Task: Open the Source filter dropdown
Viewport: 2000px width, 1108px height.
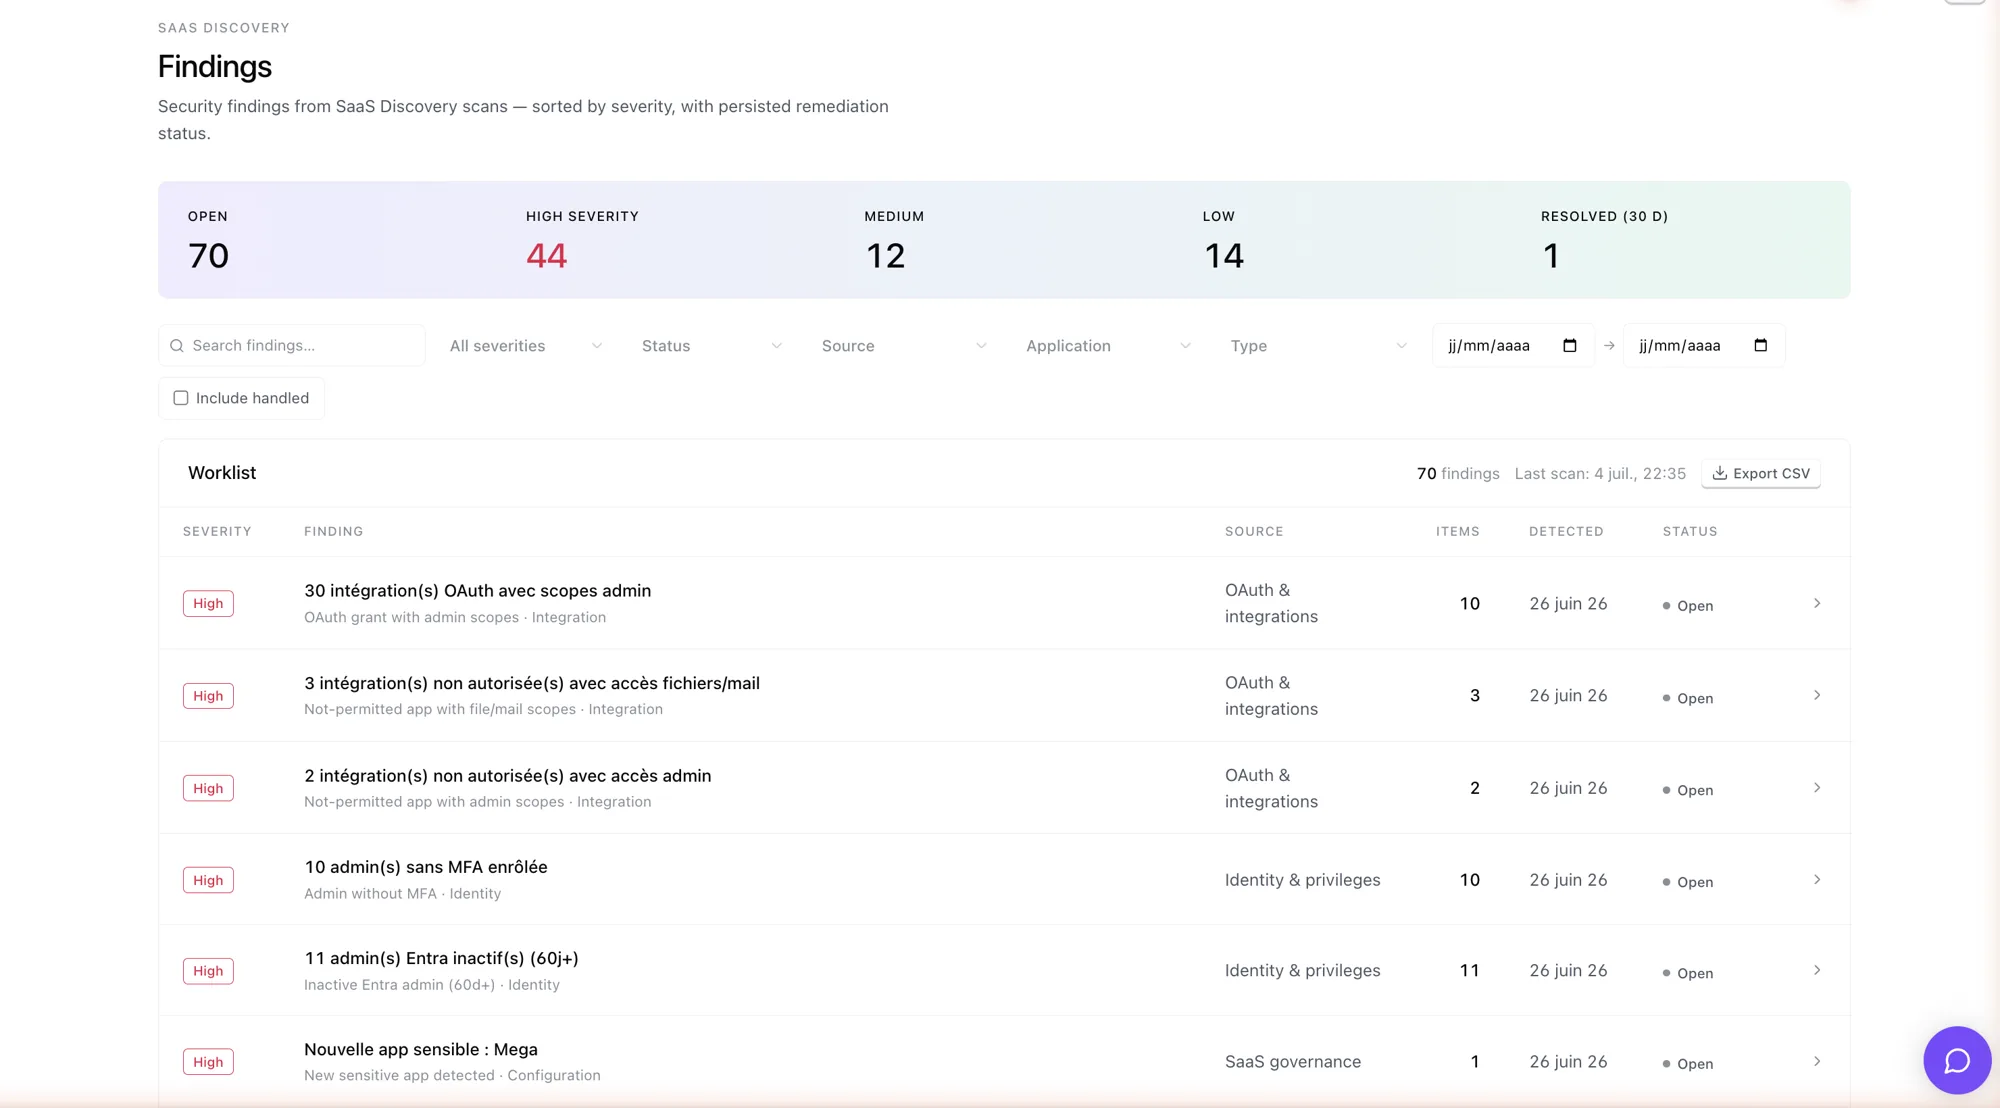Action: [x=904, y=346]
